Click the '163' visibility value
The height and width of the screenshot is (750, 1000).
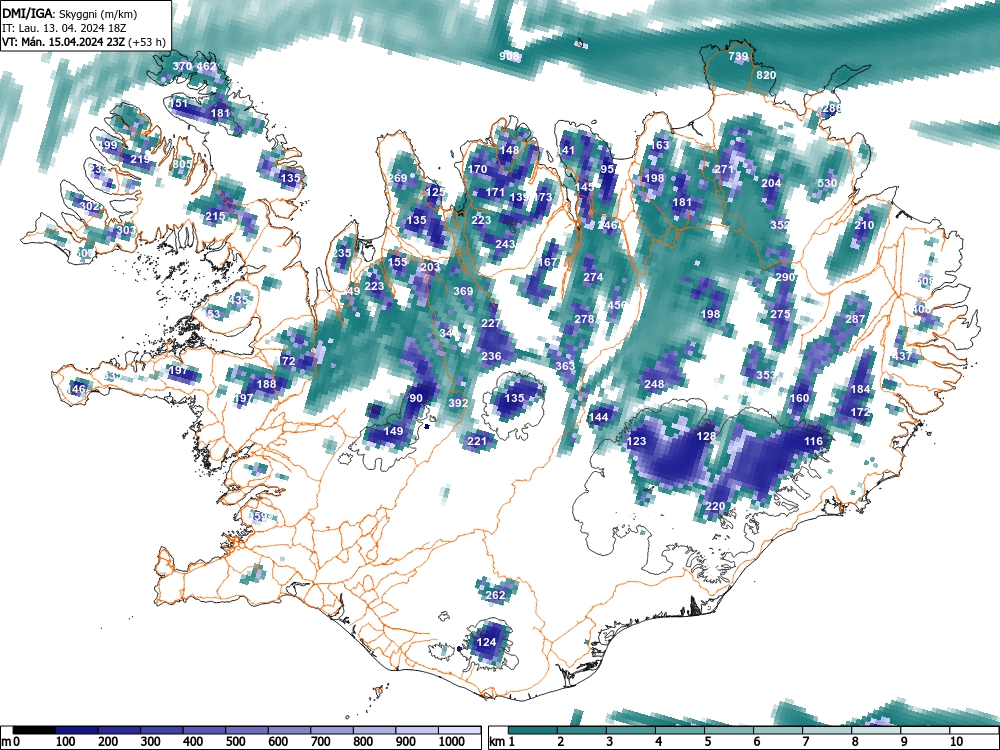pyautogui.click(x=659, y=145)
